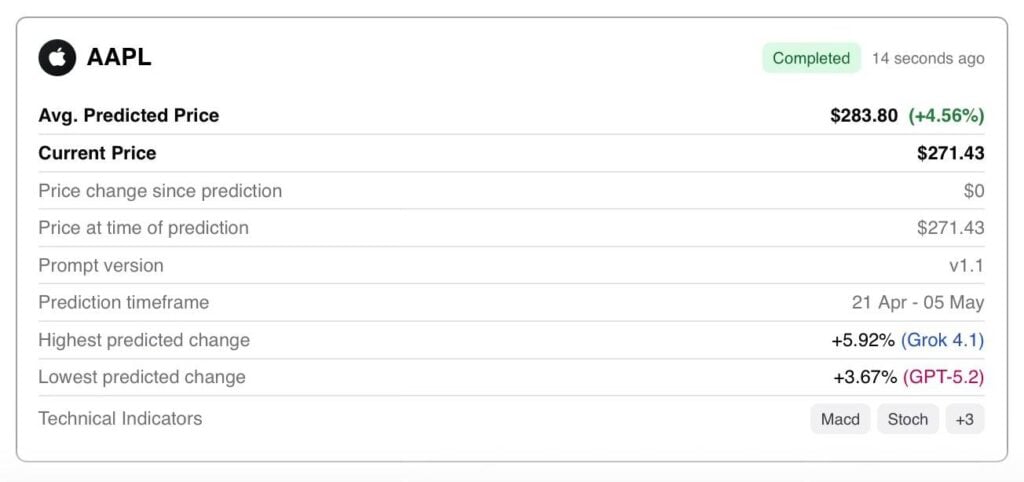This screenshot has height=482, width=1024.
Task: Expand the +3 more indicators tag
Action: [x=964, y=419]
